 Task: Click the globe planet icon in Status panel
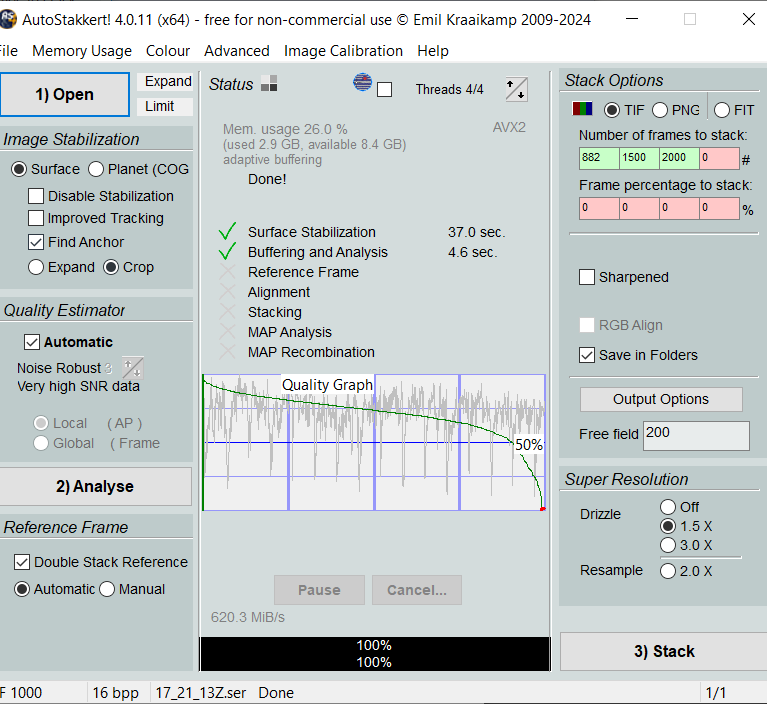click(362, 82)
